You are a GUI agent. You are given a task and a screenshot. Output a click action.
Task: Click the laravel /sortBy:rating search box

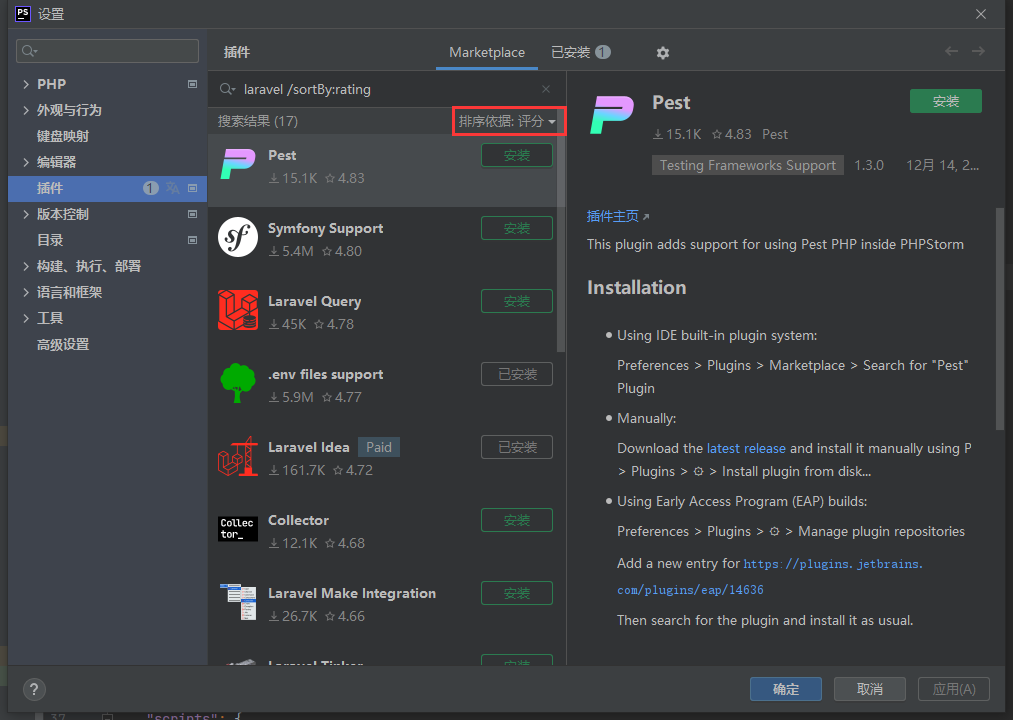[x=388, y=89]
